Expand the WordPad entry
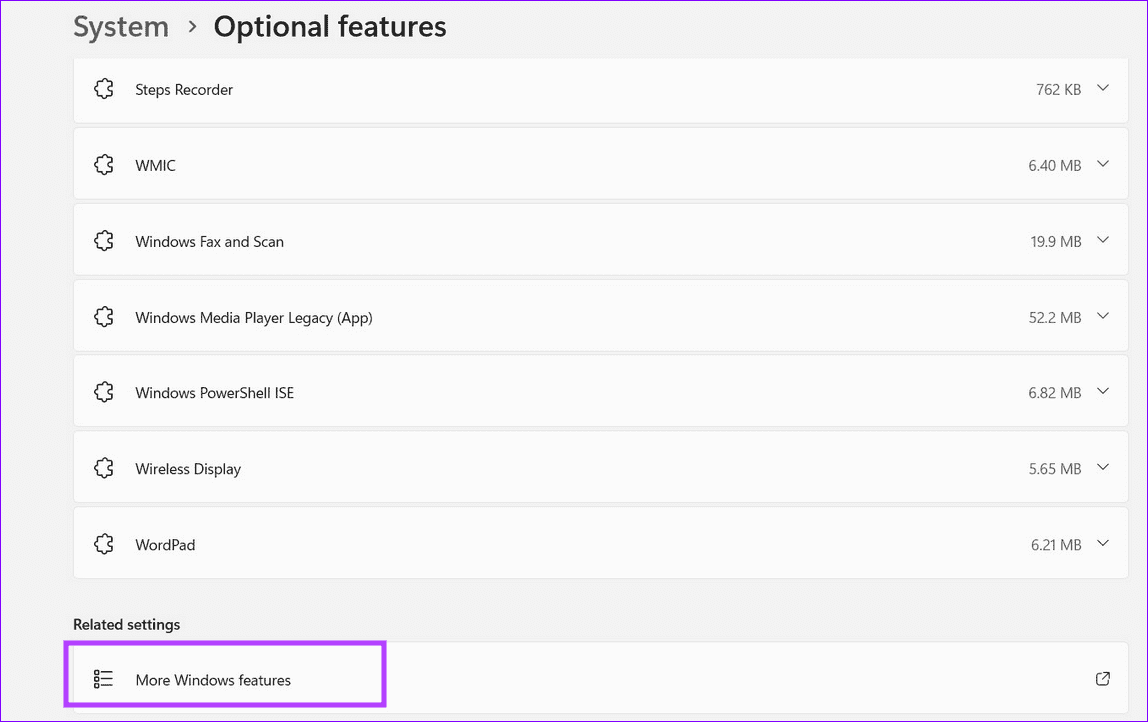 (1103, 543)
